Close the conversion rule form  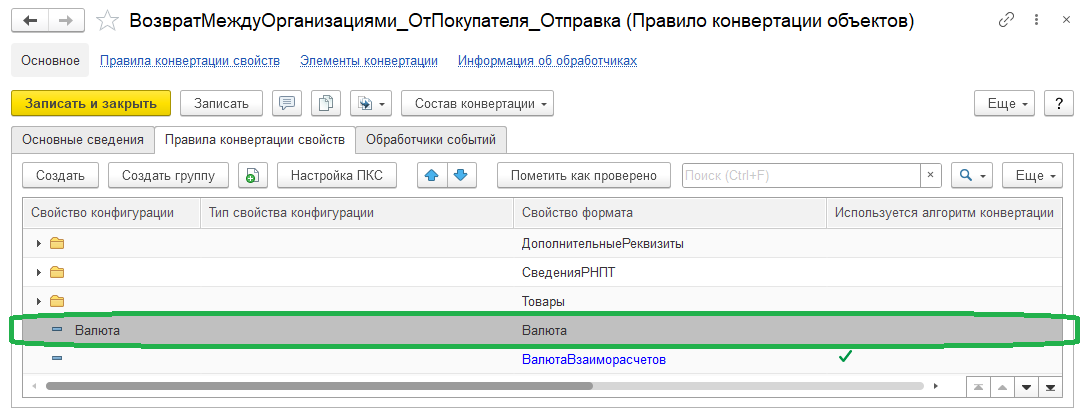point(1066,21)
